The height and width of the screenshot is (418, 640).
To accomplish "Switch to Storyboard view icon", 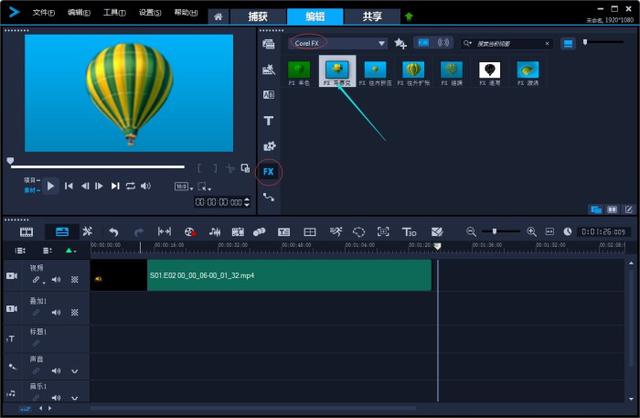I will click(x=27, y=232).
